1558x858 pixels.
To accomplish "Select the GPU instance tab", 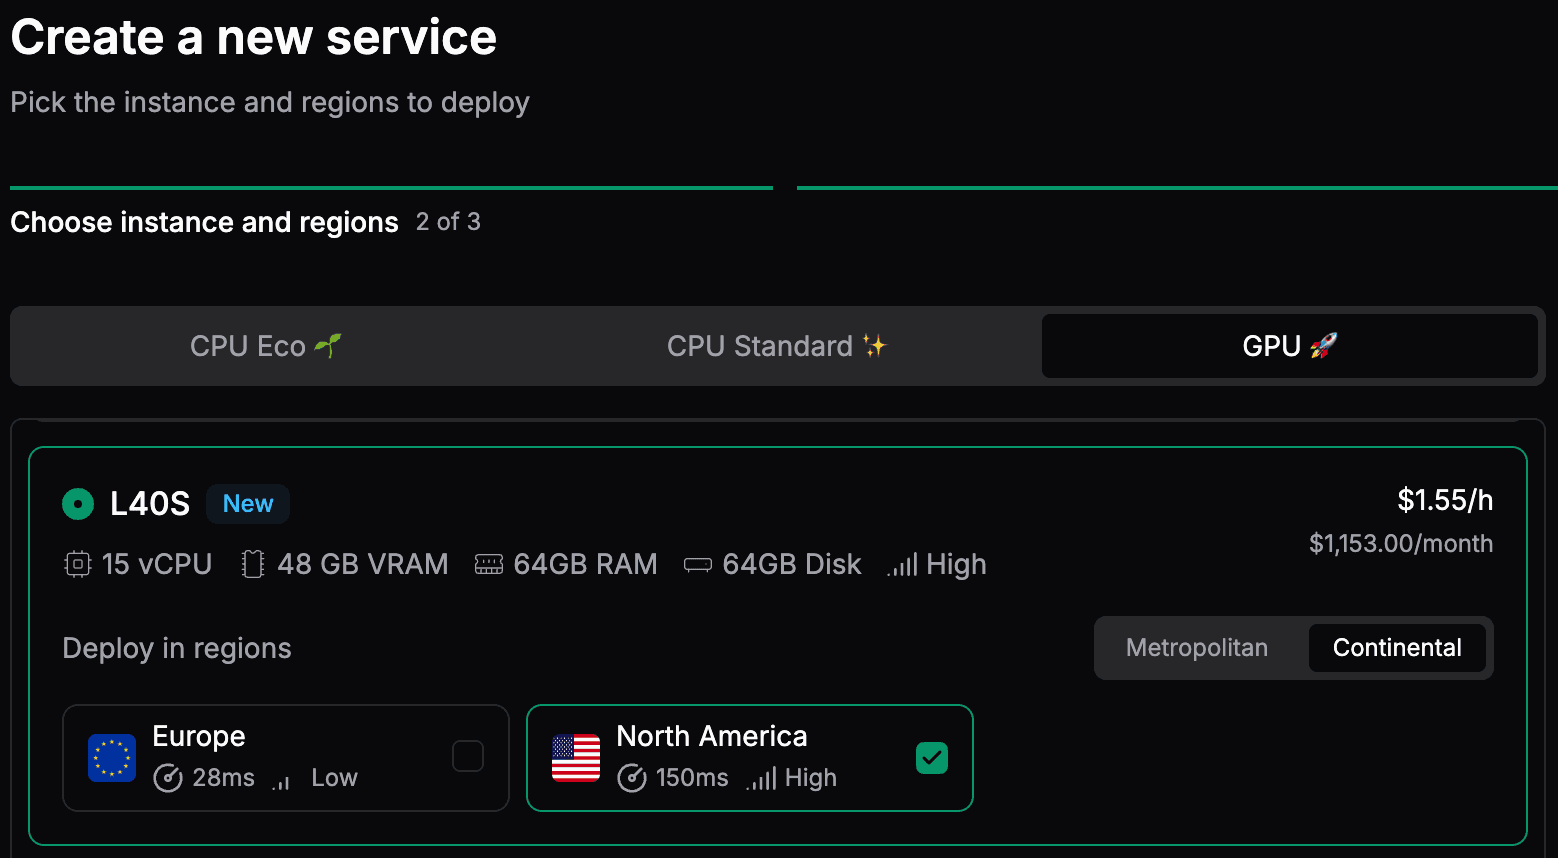I will pos(1290,346).
